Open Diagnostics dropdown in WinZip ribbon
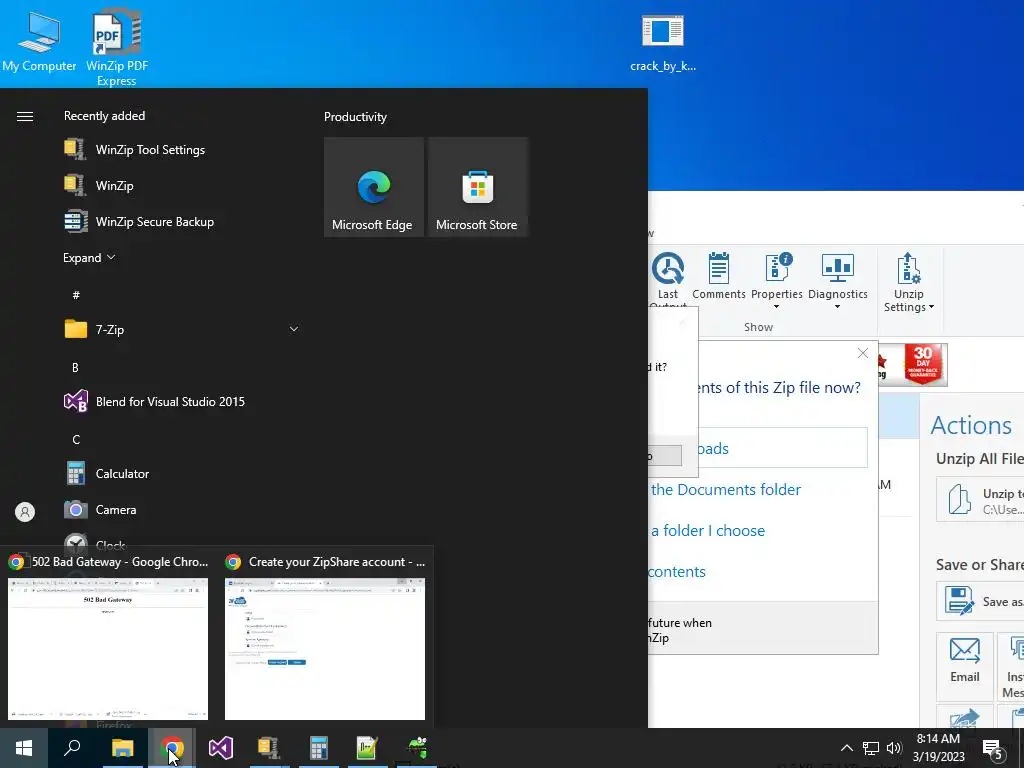1024x768 pixels. pyautogui.click(x=838, y=281)
